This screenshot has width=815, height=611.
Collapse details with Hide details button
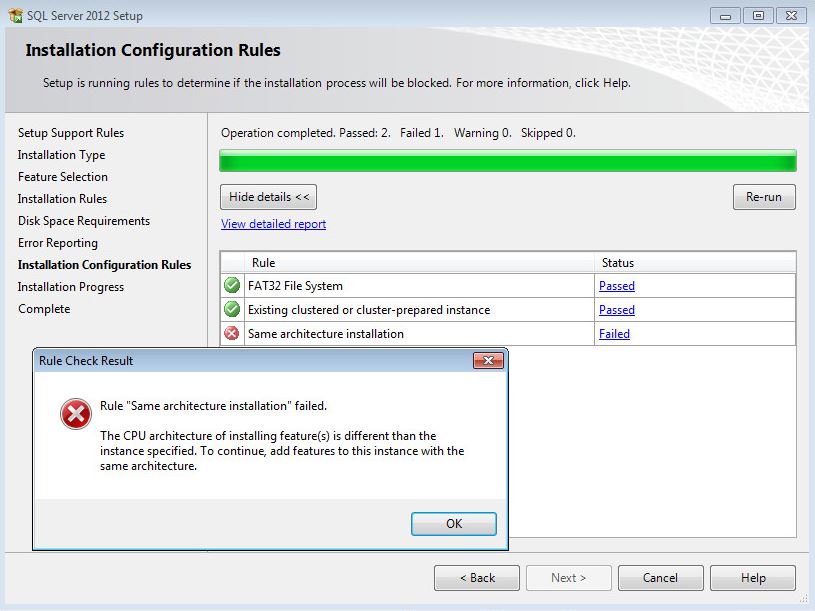tap(268, 197)
